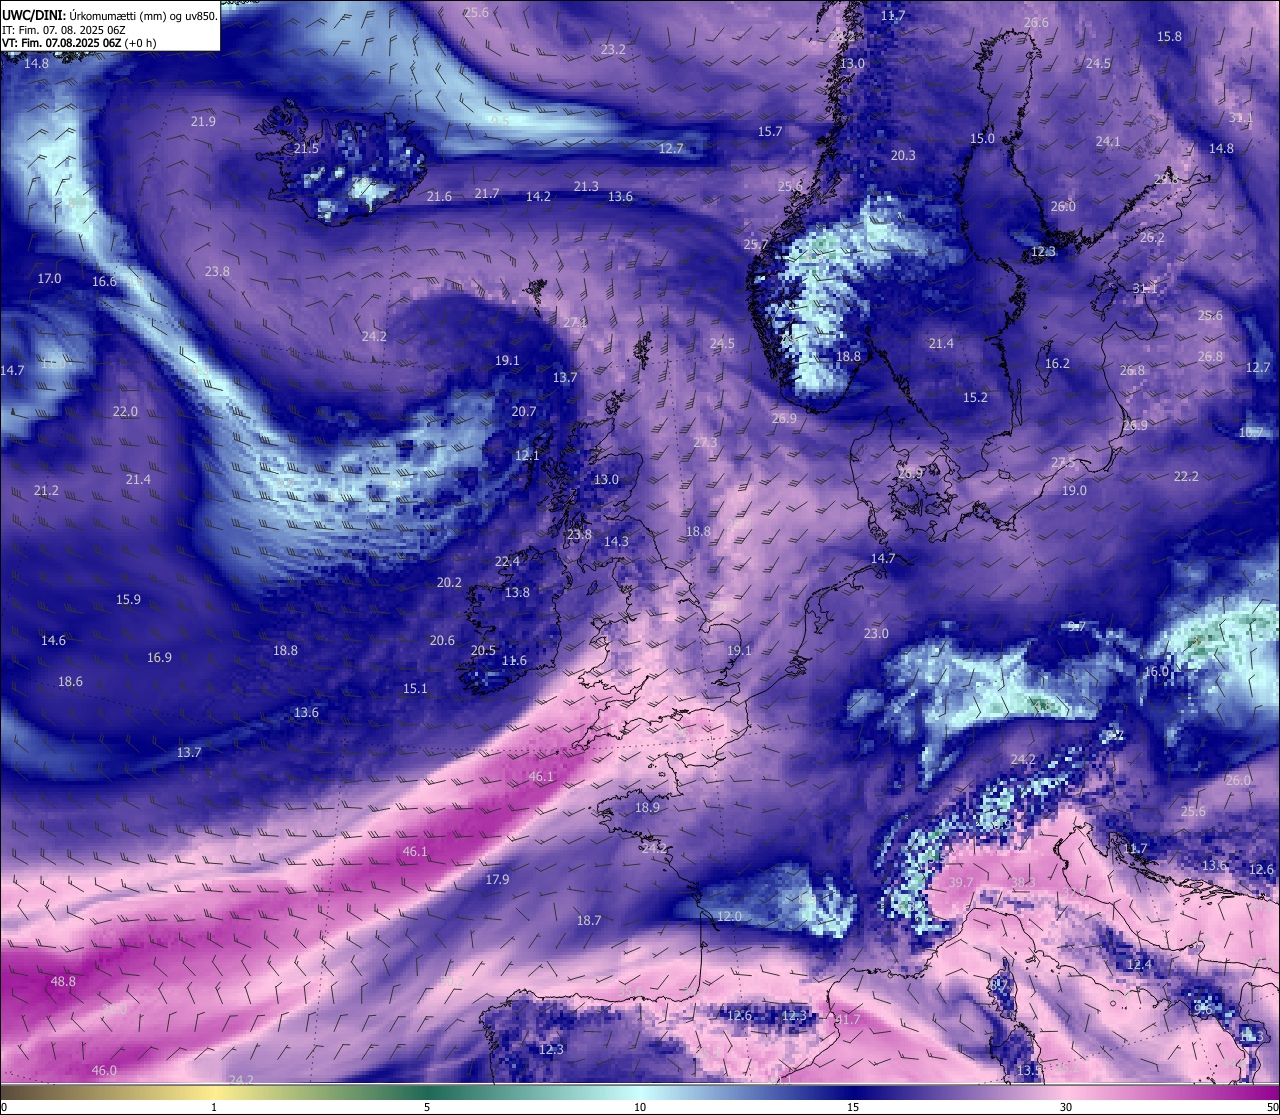Click the 26.2 value

point(1152,238)
